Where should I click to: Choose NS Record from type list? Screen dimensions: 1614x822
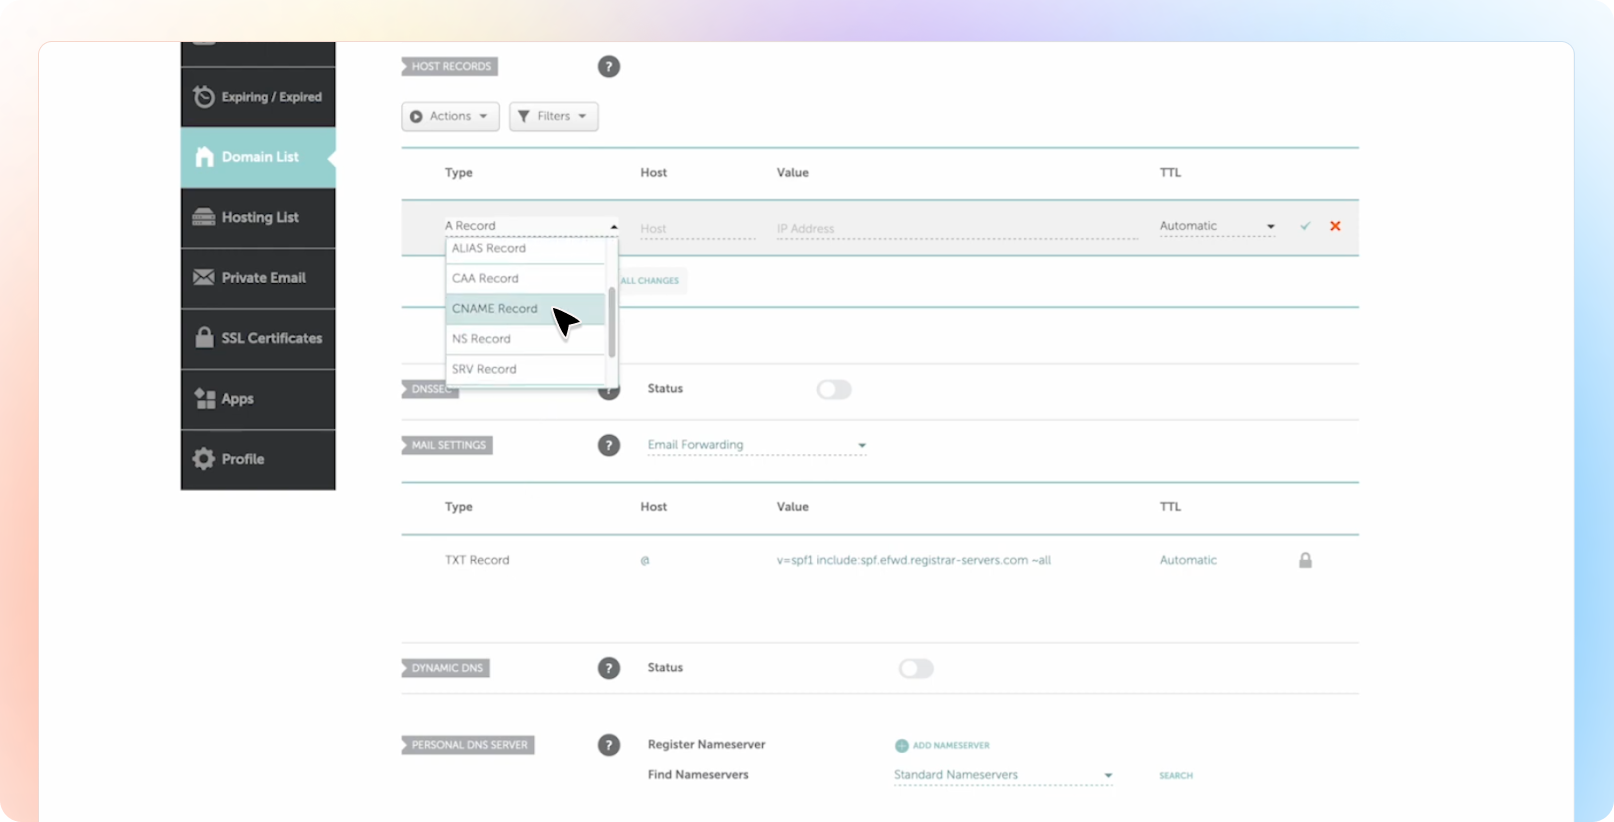(x=526, y=339)
